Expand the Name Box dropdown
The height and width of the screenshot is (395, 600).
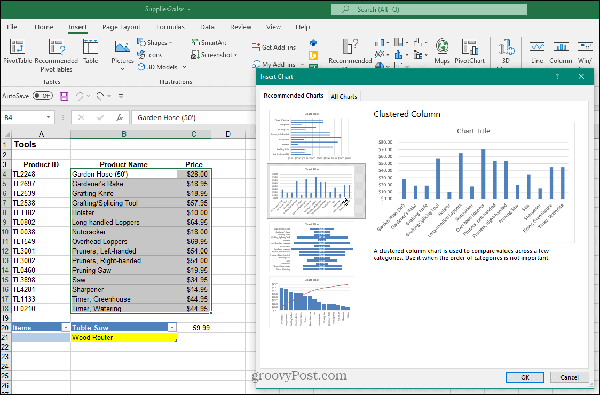pyautogui.click(x=48, y=117)
